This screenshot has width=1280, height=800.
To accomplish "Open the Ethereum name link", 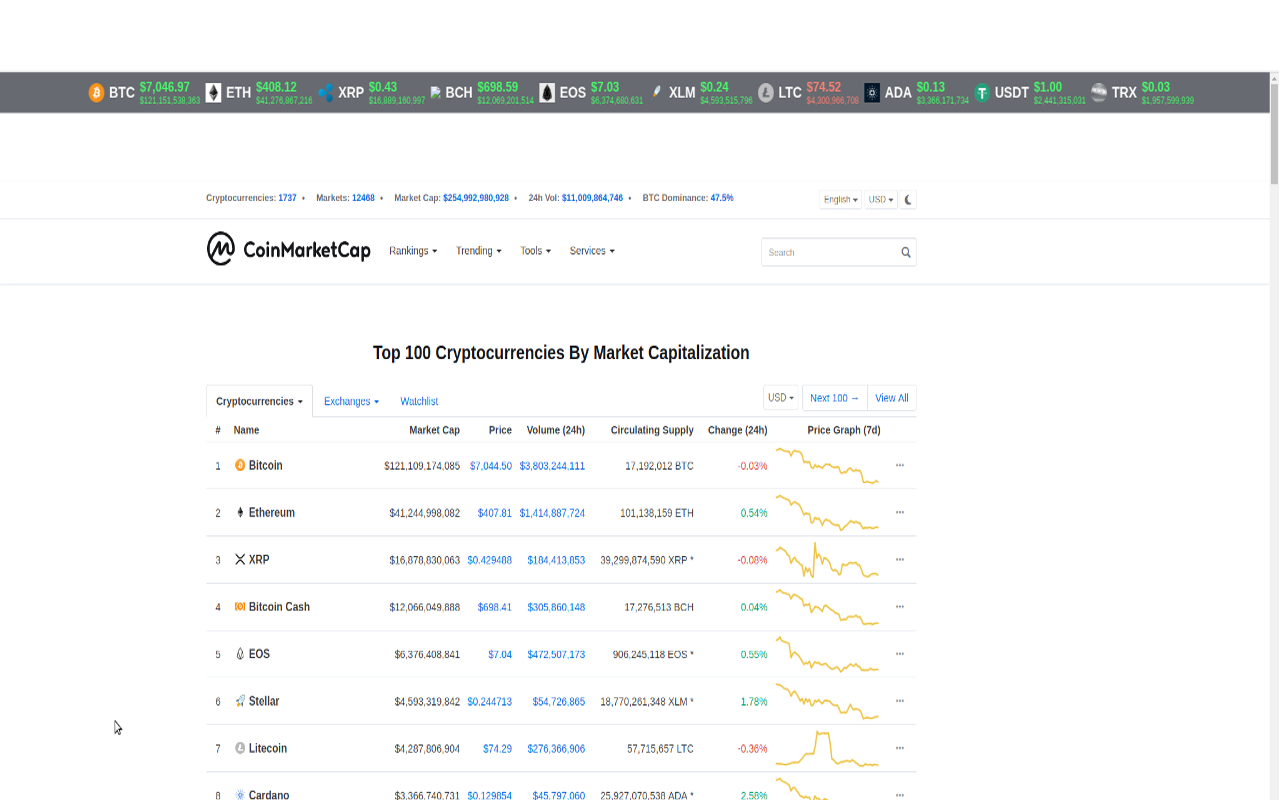I will pos(272,512).
